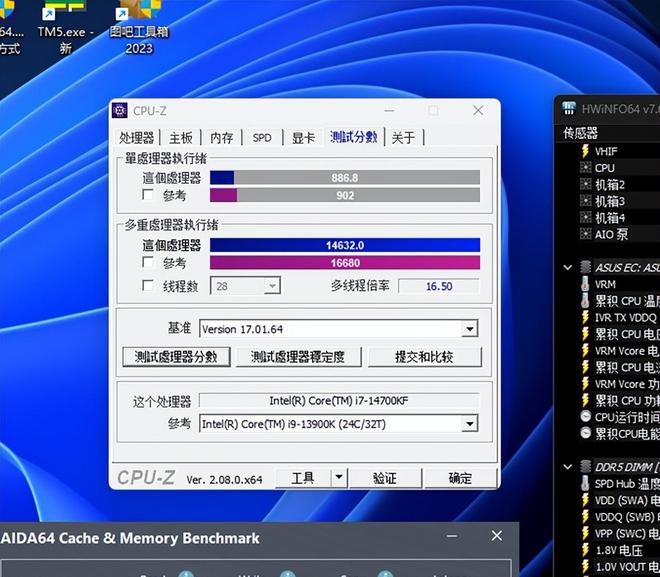The height and width of the screenshot is (577, 660).
Task: Click the ASUS EC chip icon
Action: coord(585,267)
